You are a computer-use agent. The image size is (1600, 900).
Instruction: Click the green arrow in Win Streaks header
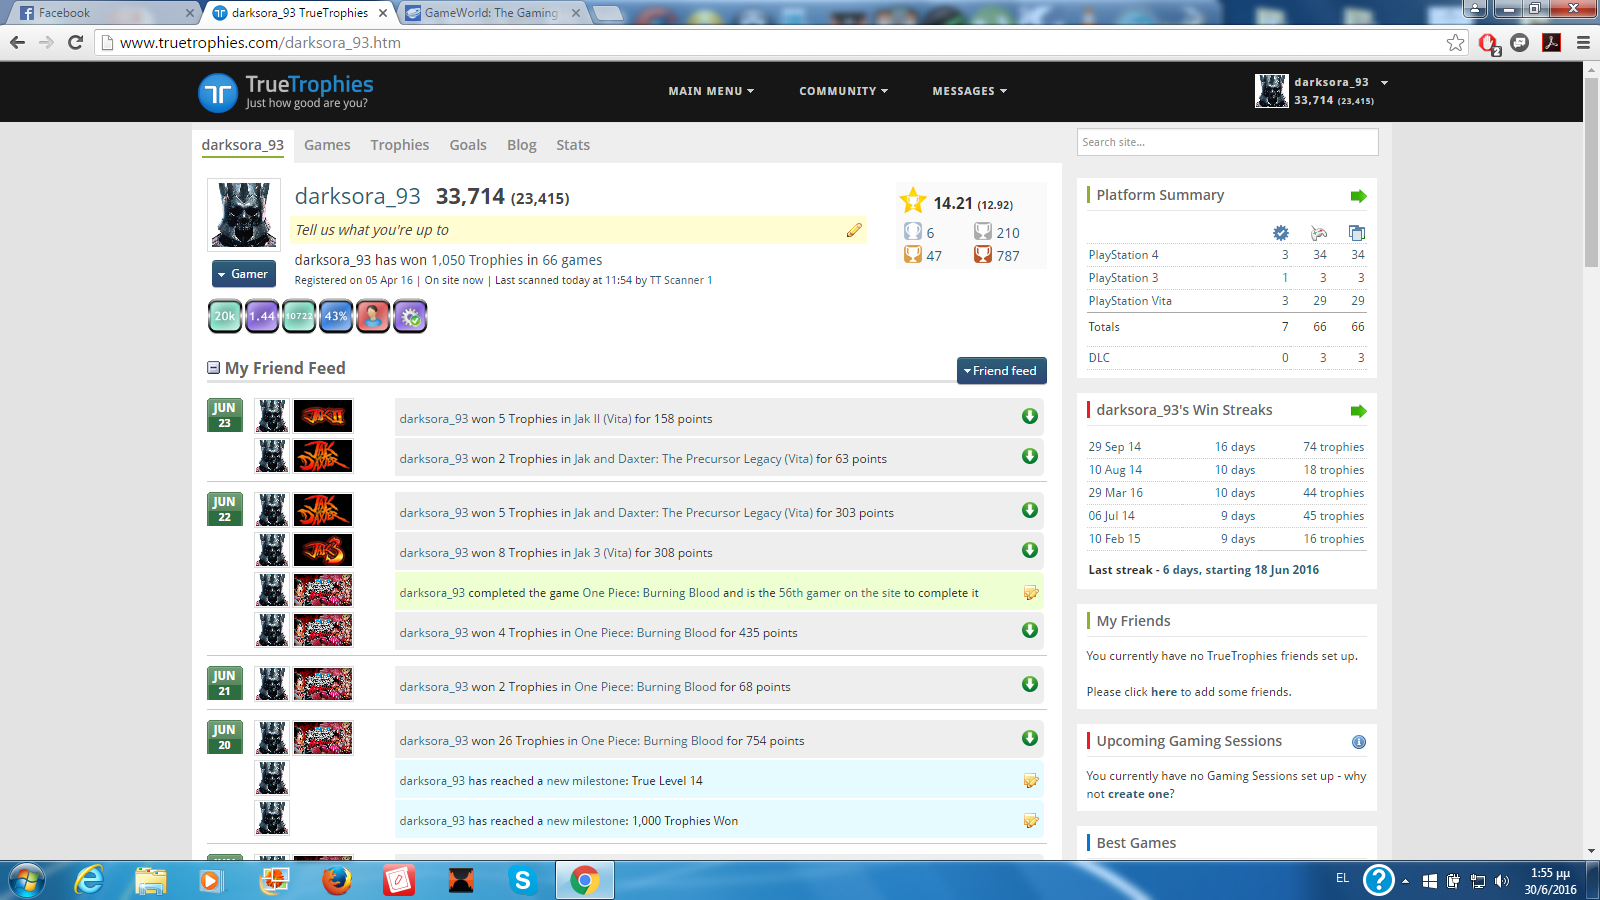(1358, 411)
